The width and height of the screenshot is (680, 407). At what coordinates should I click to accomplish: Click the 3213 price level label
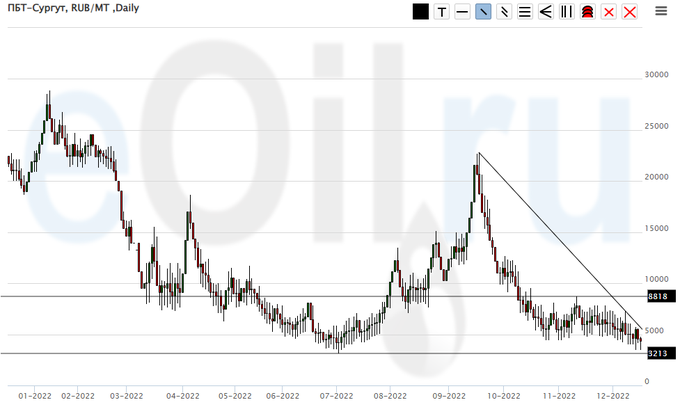[658, 353]
